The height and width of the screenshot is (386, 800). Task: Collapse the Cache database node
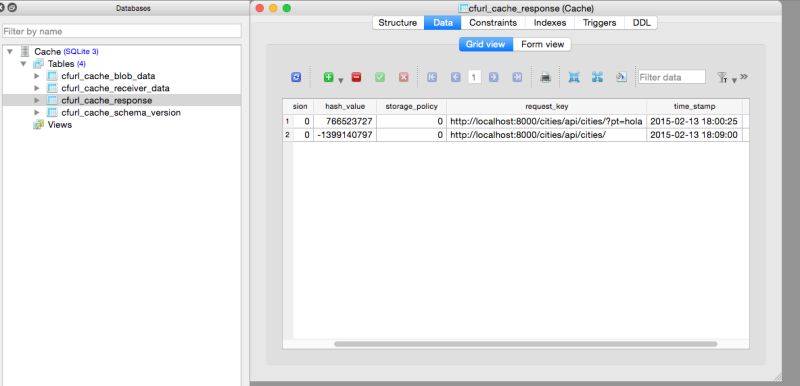10,52
